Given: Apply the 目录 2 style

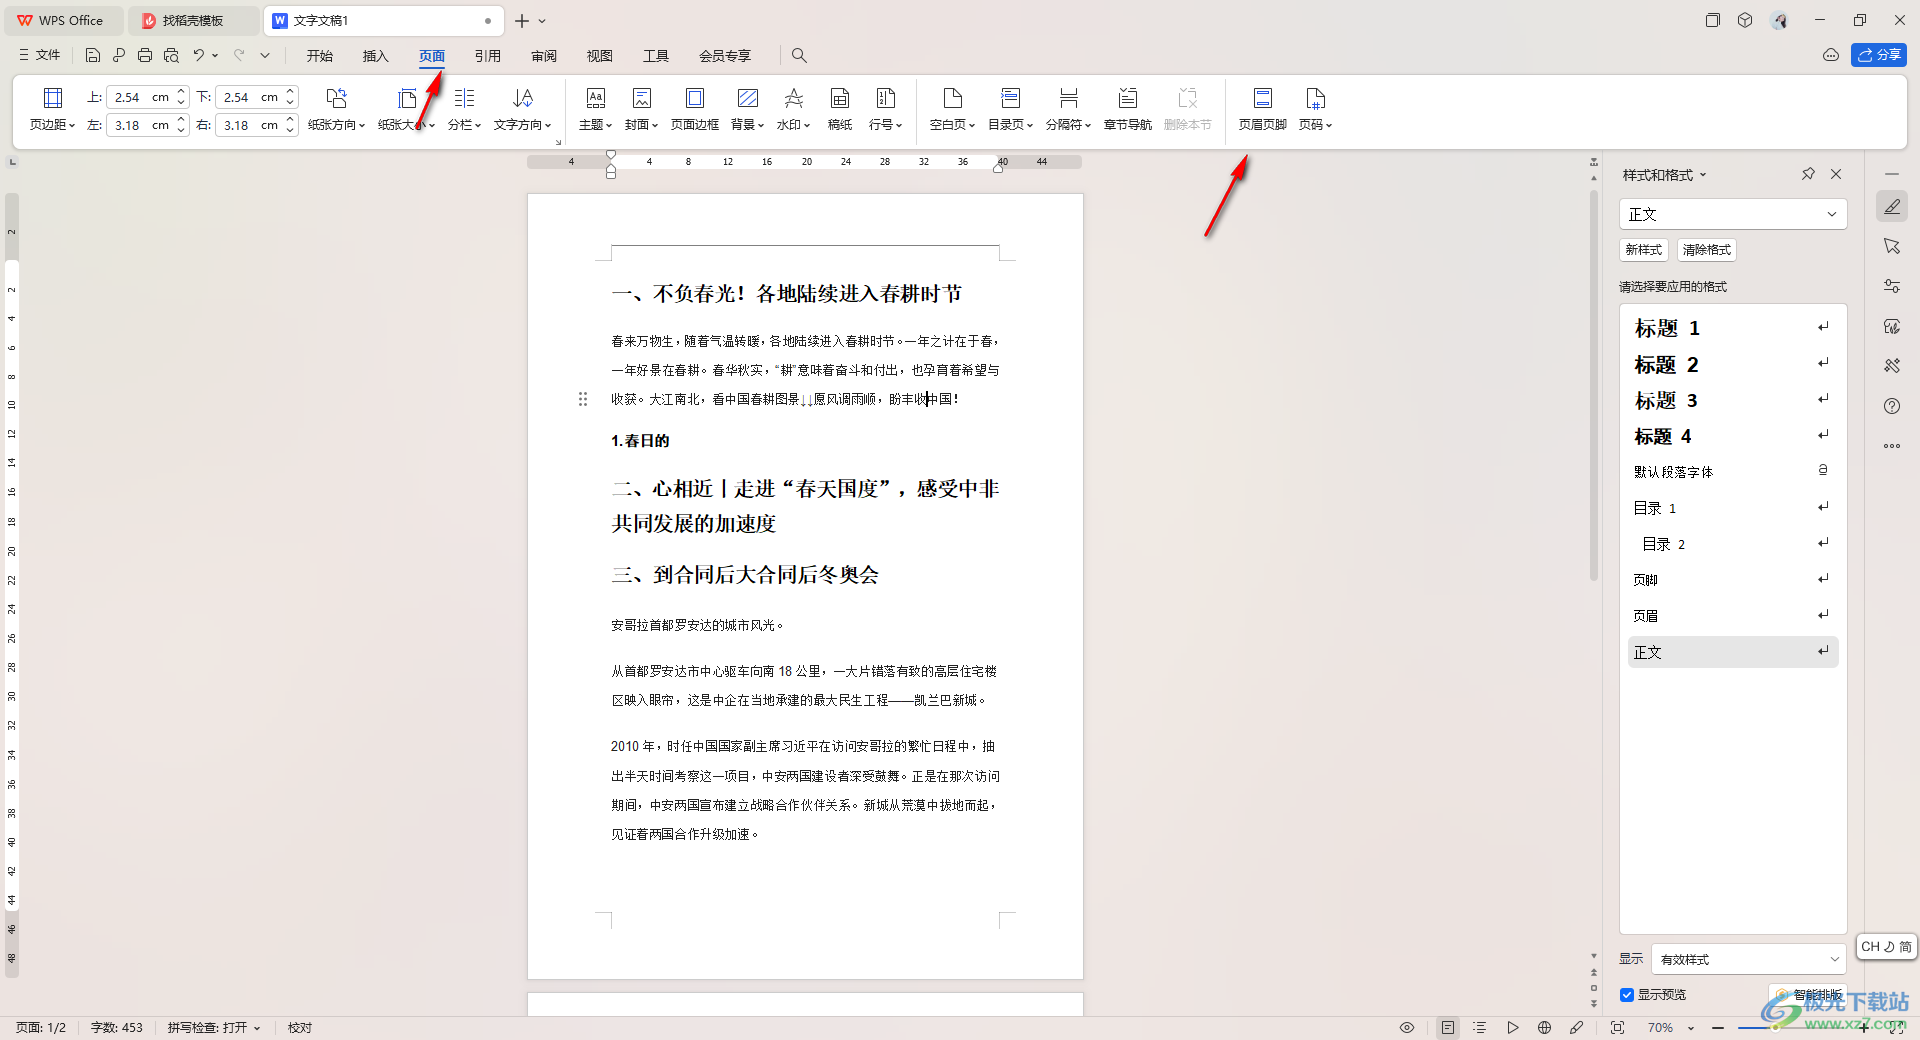Looking at the screenshot, I should (x=1733, y=544).
